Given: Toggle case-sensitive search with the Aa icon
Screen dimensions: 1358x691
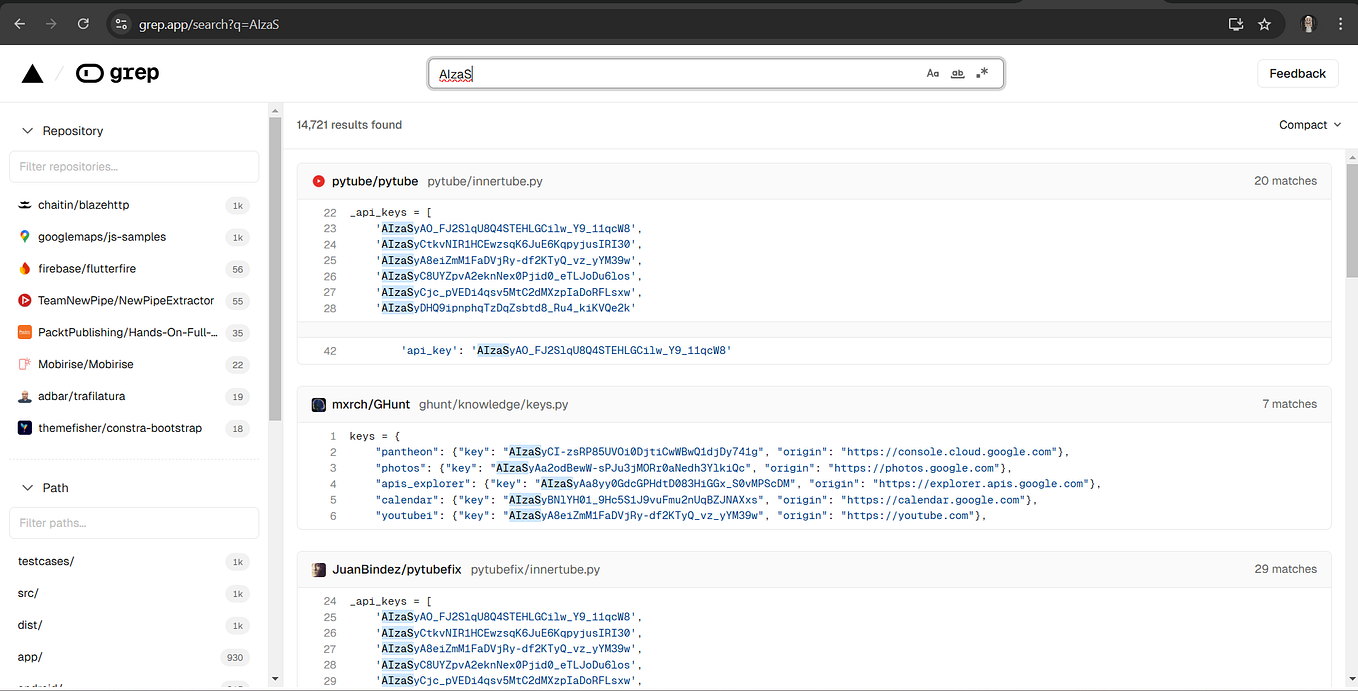Looking at the screenshot, I should click(x=933, y=73).
